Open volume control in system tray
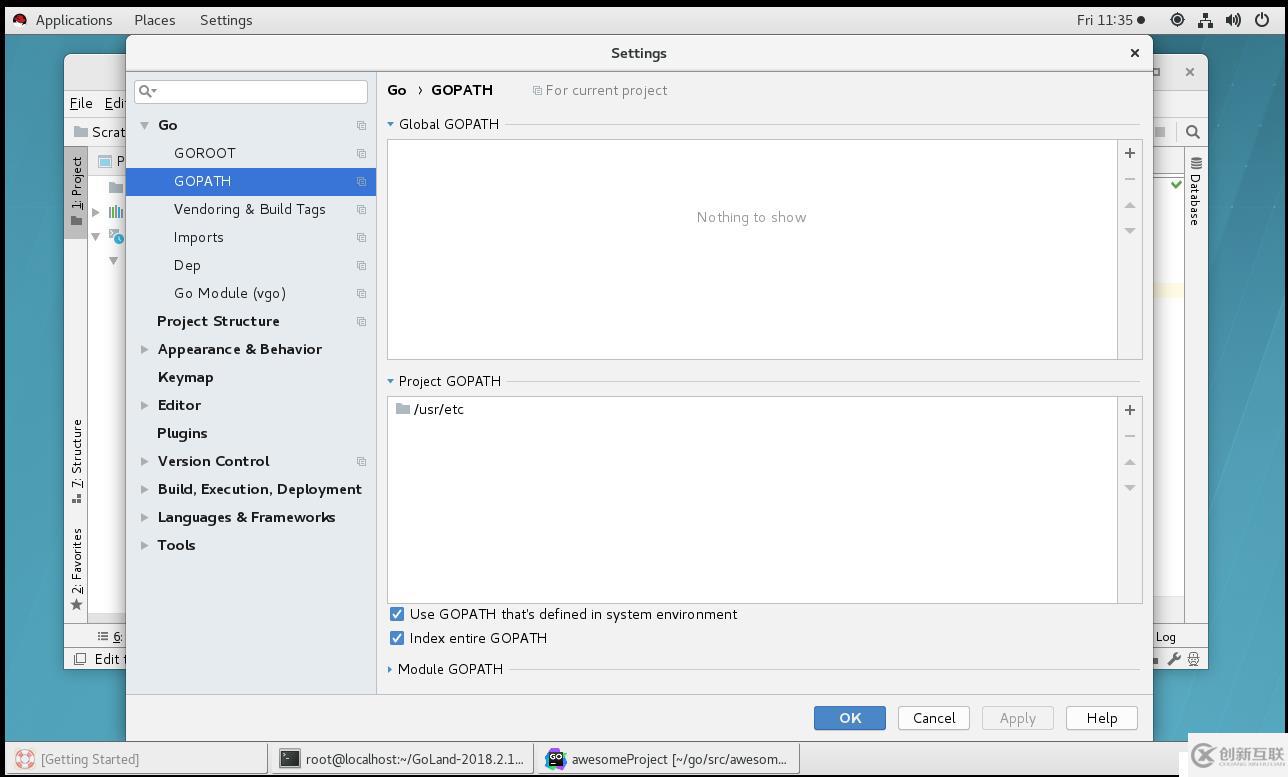Viewport: 1288px width, 777px height. (1233, 20)
